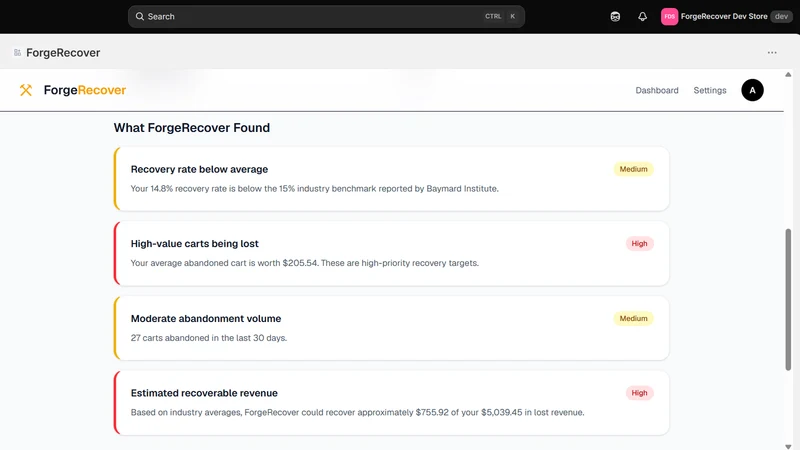Click the scrollbar up arrow

[x=788, y=74]
